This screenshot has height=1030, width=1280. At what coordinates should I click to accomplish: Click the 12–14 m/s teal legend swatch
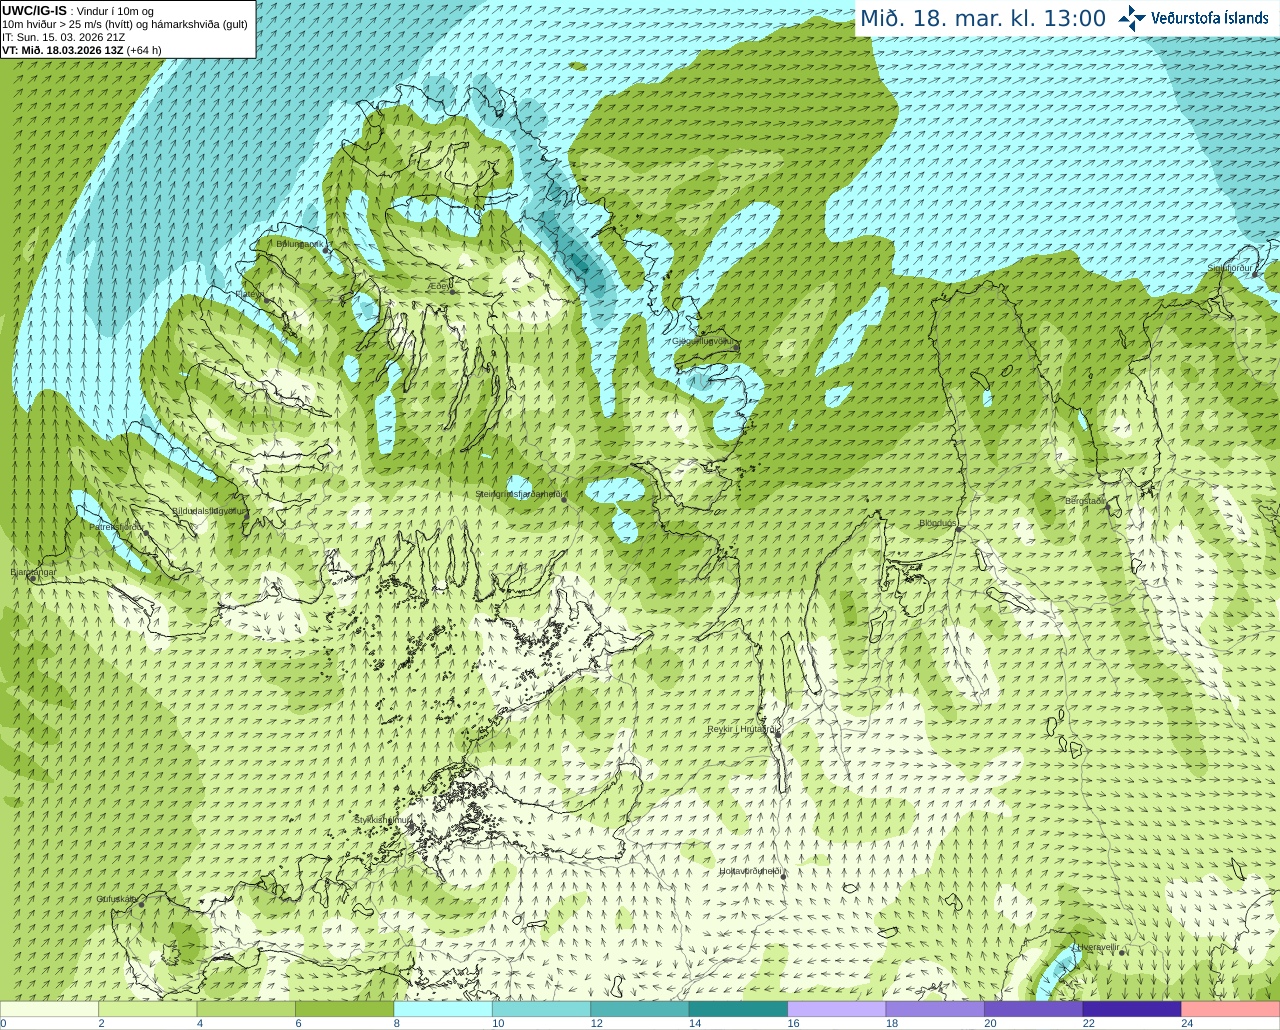pos(640,1009)
